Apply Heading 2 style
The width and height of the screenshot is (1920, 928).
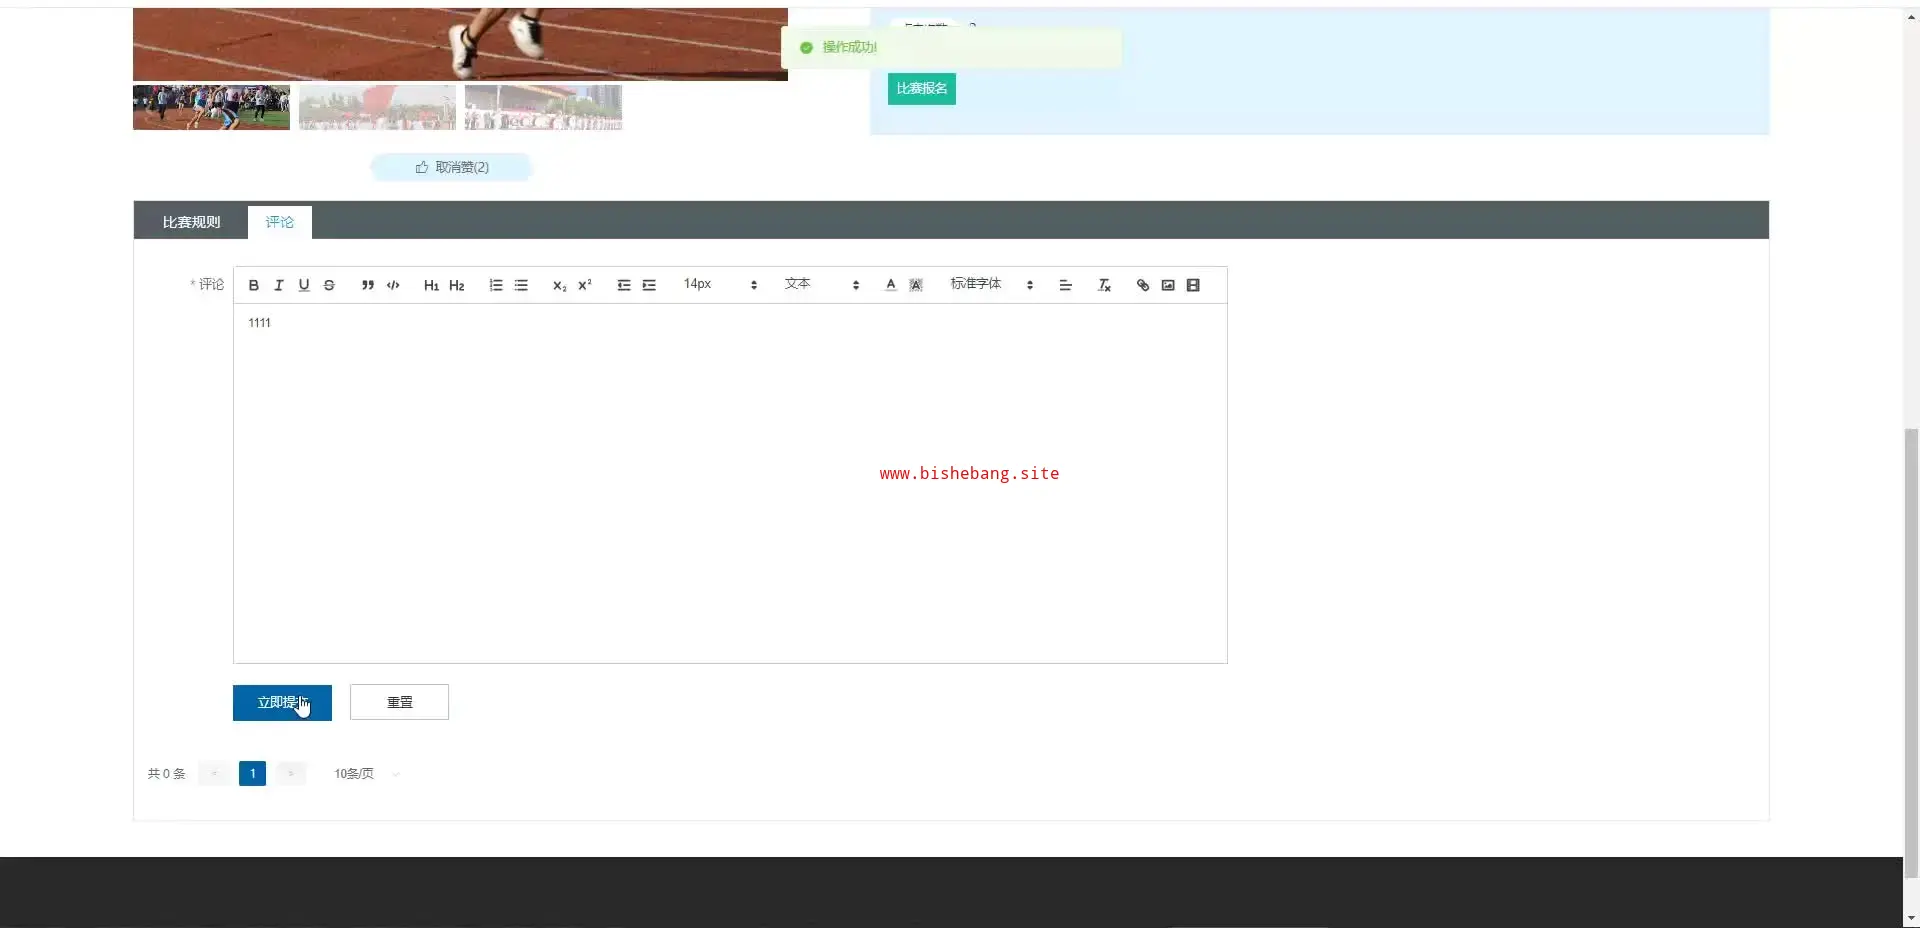coord(457,285)
